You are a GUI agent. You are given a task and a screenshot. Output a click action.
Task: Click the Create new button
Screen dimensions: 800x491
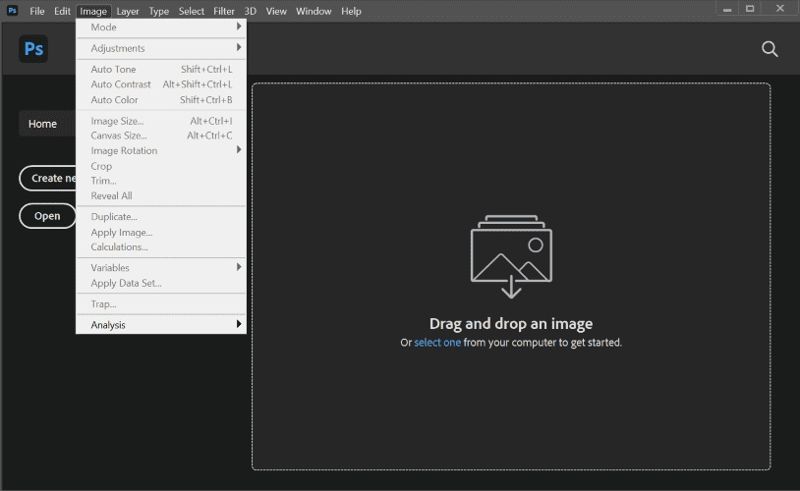click(x=48, y=178)
